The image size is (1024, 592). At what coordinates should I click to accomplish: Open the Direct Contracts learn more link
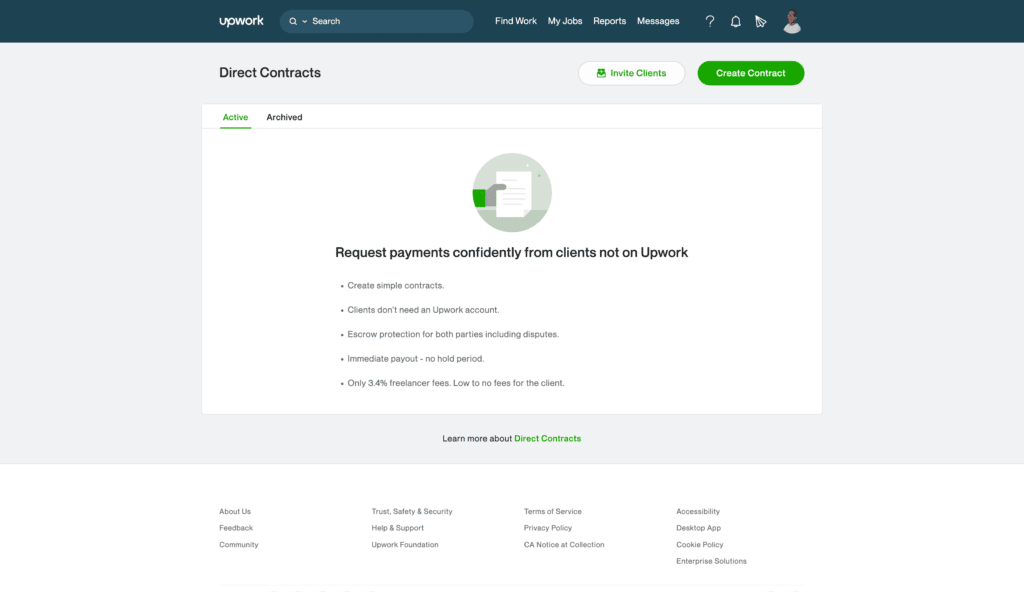point(547,438)
